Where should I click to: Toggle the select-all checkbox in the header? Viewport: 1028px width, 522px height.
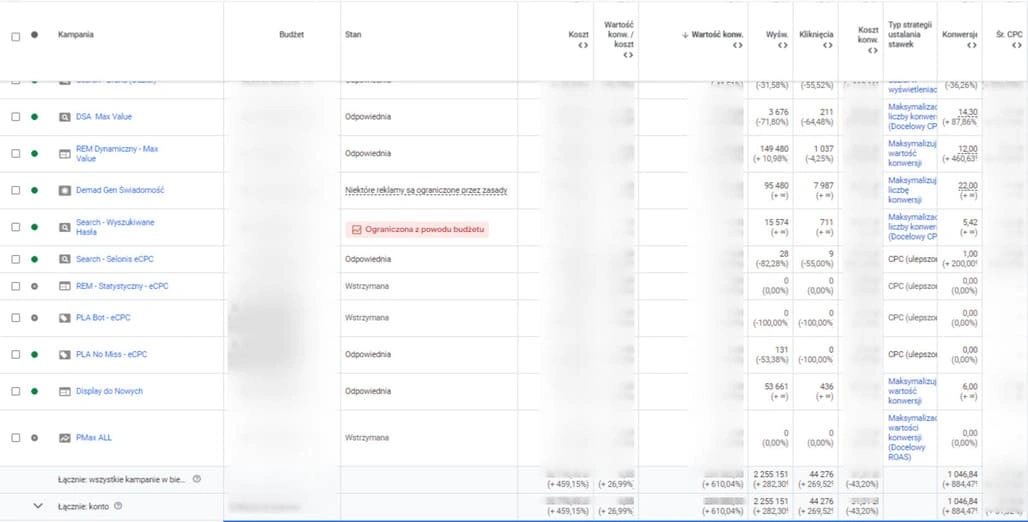pyautogui.click(x=15, y=36)
